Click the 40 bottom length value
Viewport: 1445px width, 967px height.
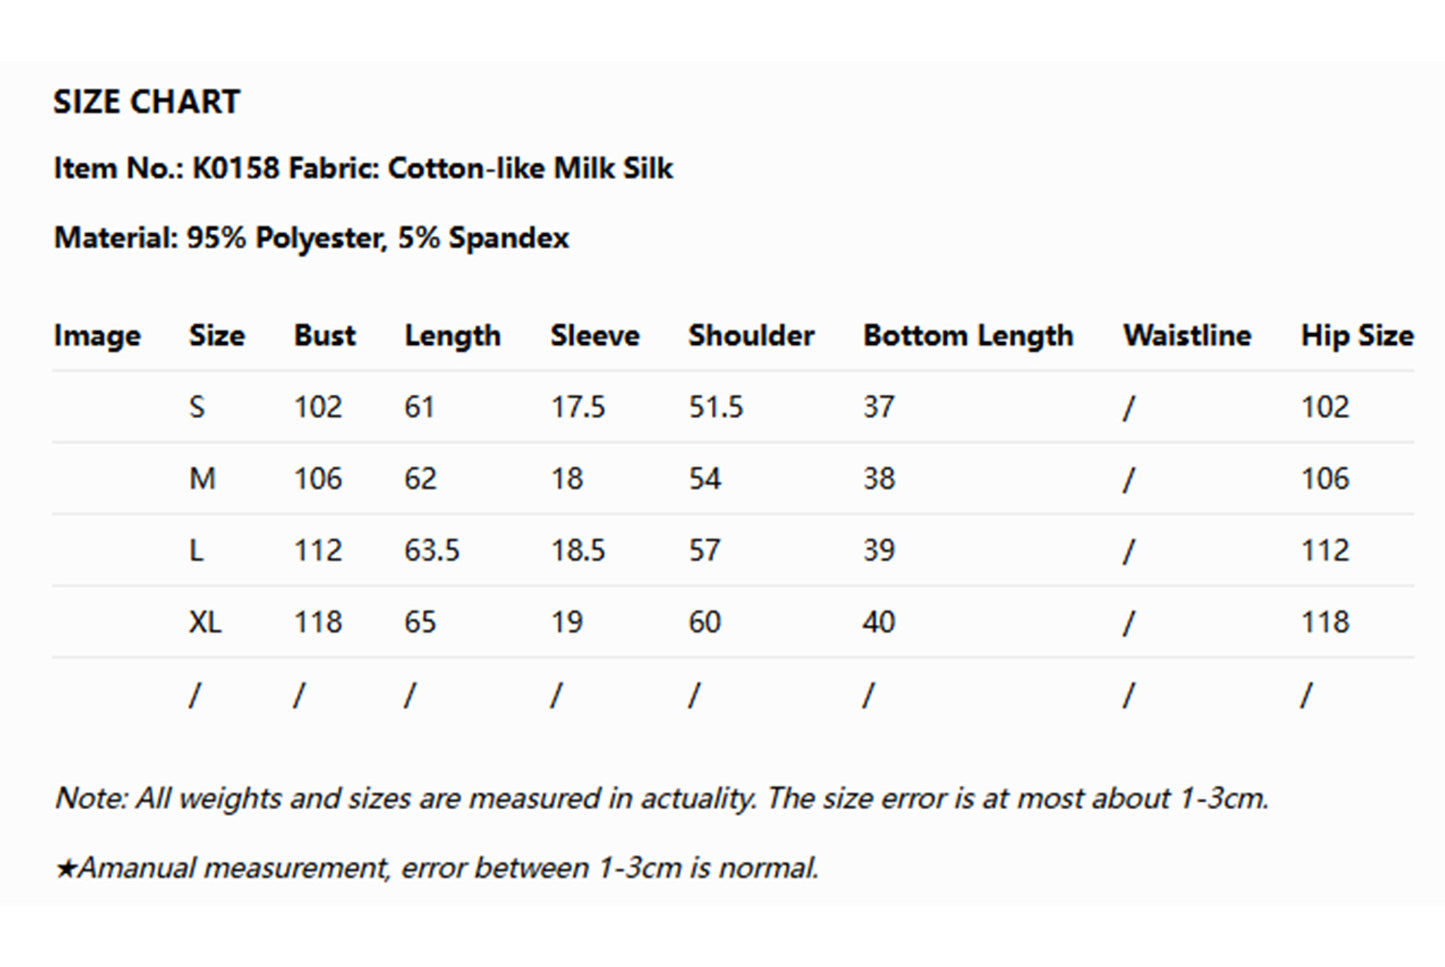[878, 623]
